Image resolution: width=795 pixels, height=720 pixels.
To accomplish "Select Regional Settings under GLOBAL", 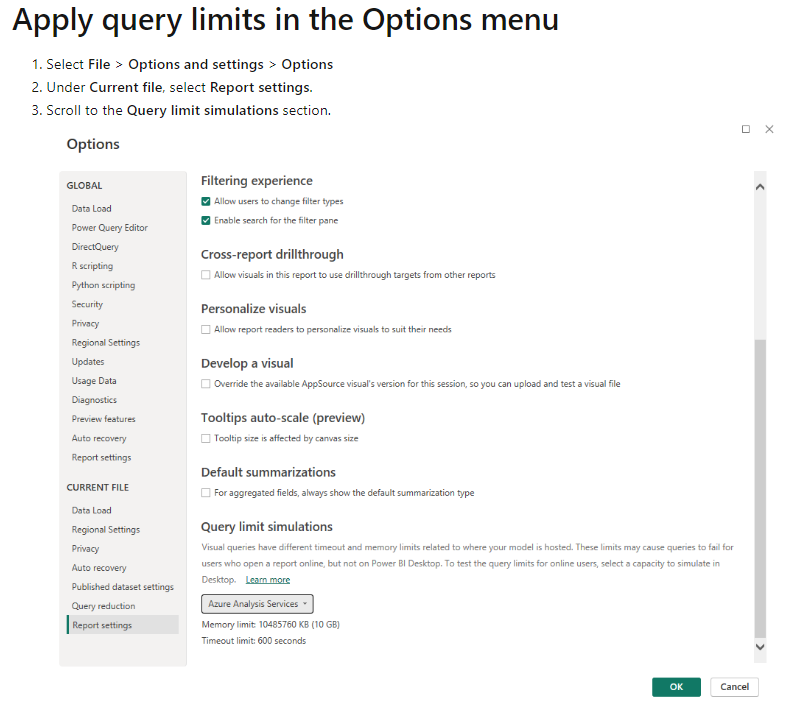I will click(x=105, y=343).
